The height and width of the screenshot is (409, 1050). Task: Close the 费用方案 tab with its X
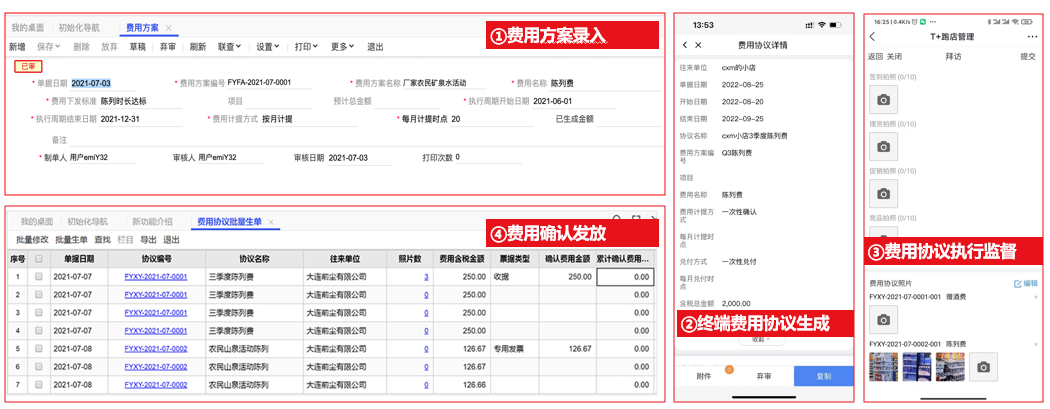pos(168,29)
